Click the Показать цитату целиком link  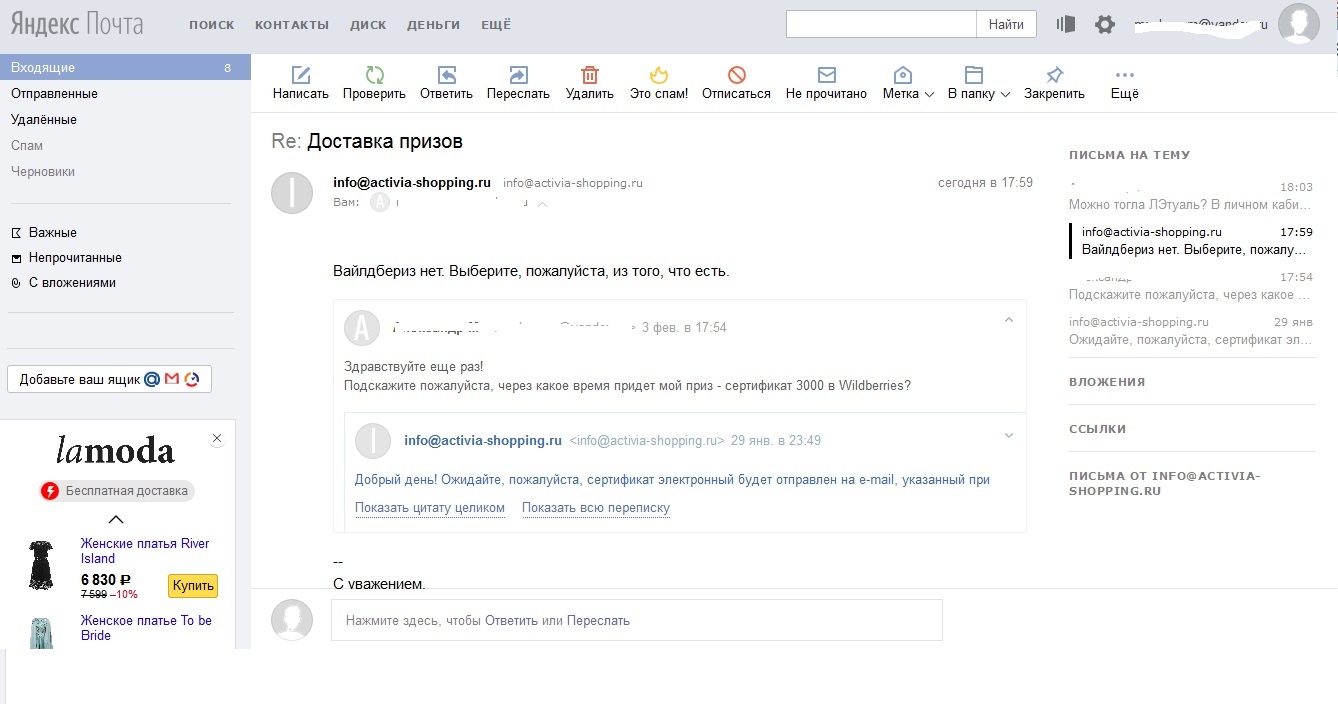[430, 508]
